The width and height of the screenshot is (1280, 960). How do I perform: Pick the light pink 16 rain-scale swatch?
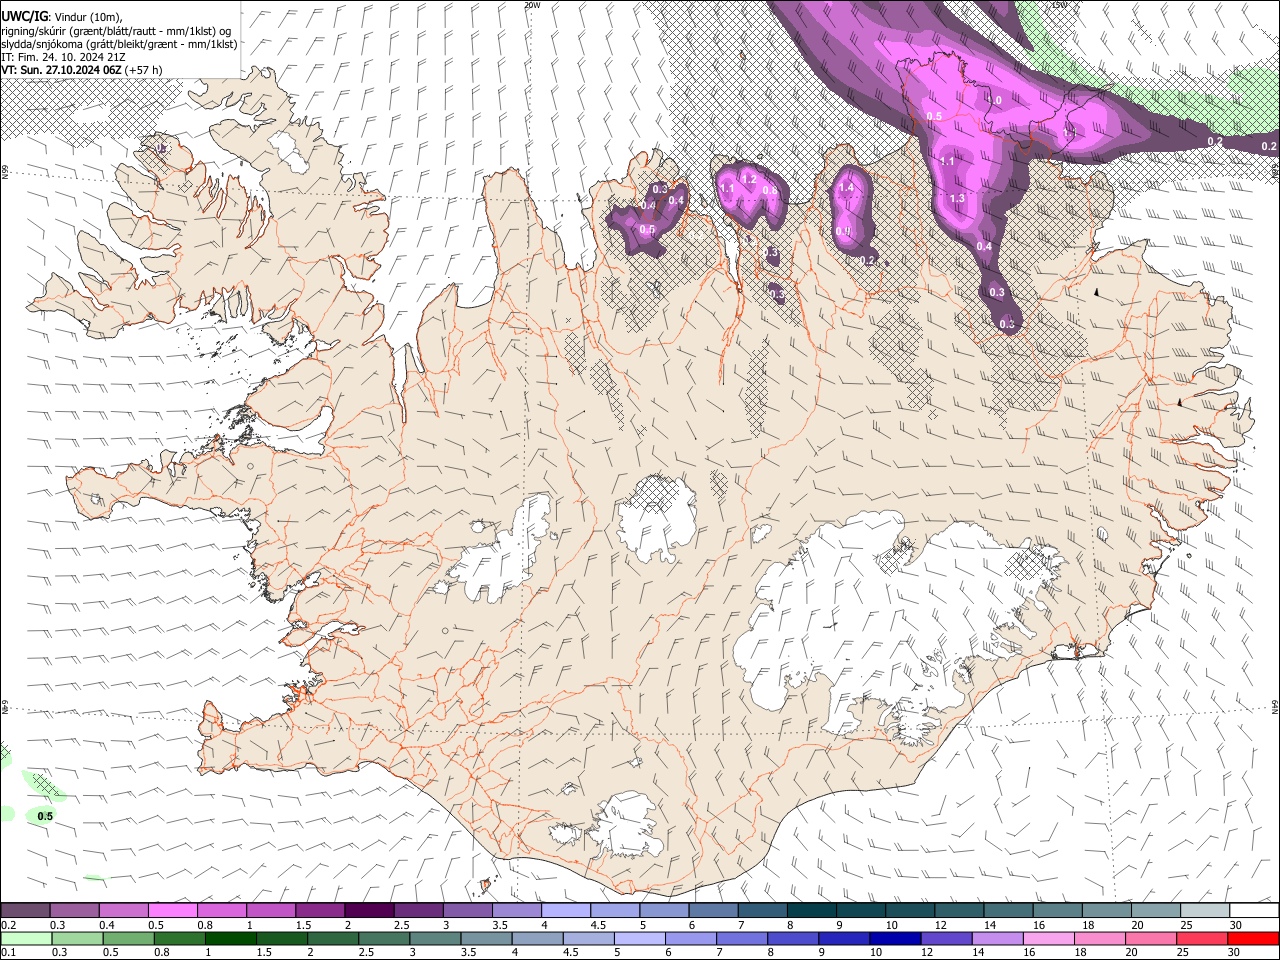coord(1049,938)
